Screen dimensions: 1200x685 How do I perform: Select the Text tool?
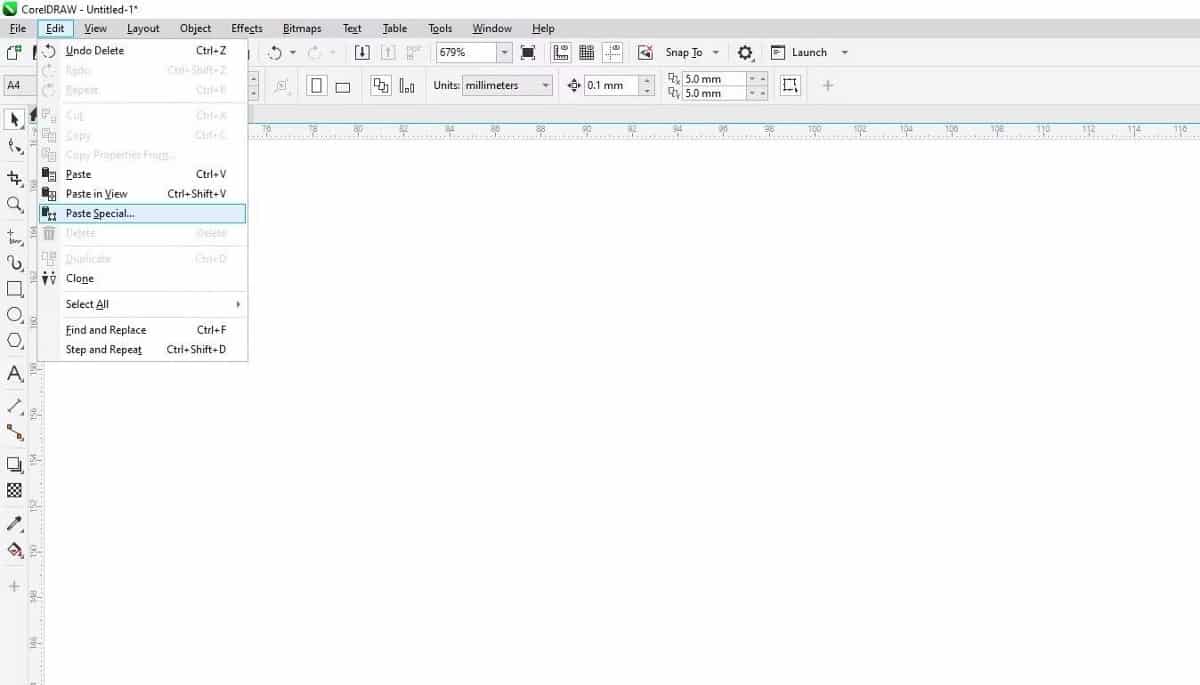(14, 374)
